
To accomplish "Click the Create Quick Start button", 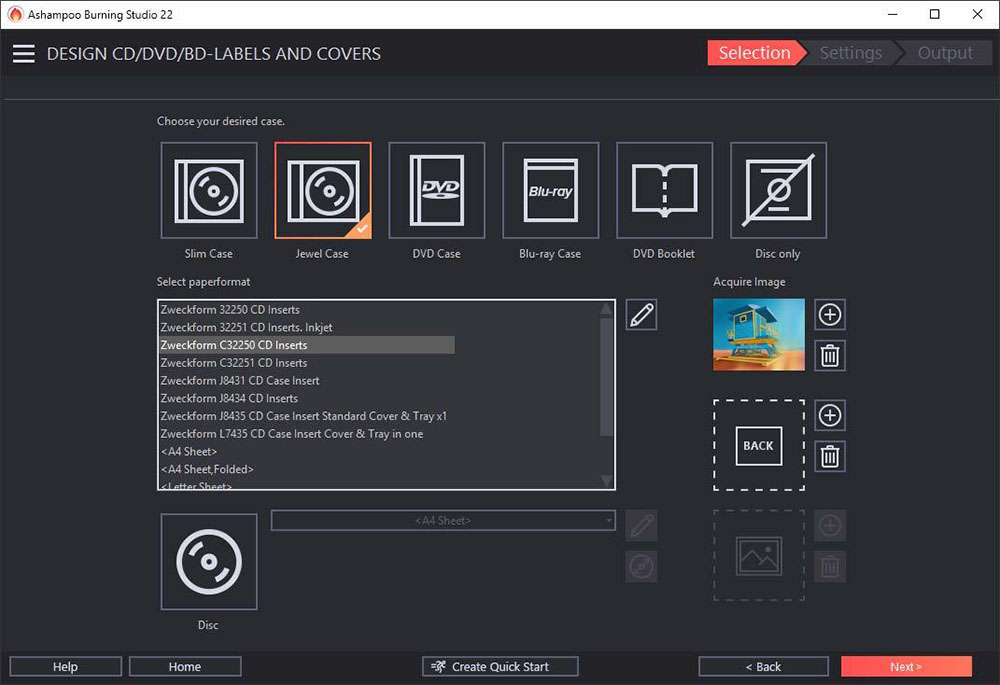I will tap(499, 666).
